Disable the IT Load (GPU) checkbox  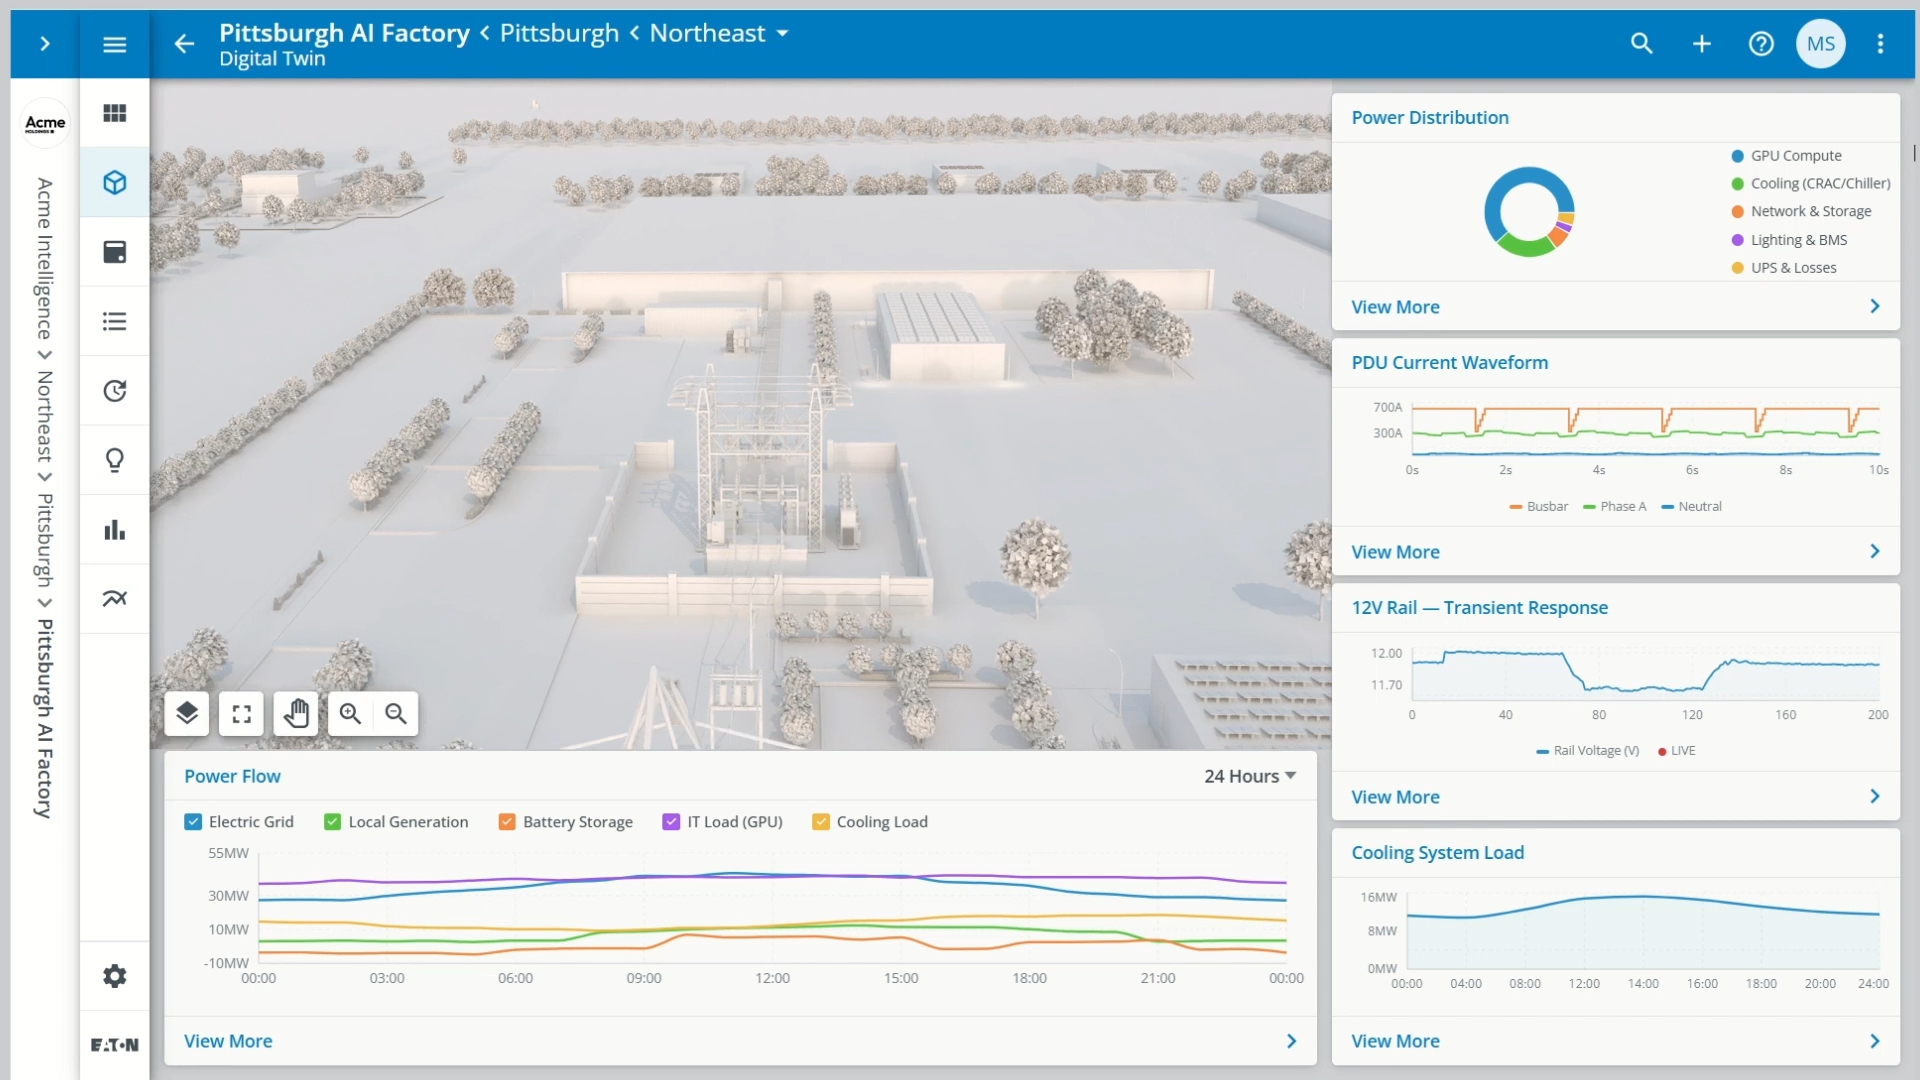point(671,822)
